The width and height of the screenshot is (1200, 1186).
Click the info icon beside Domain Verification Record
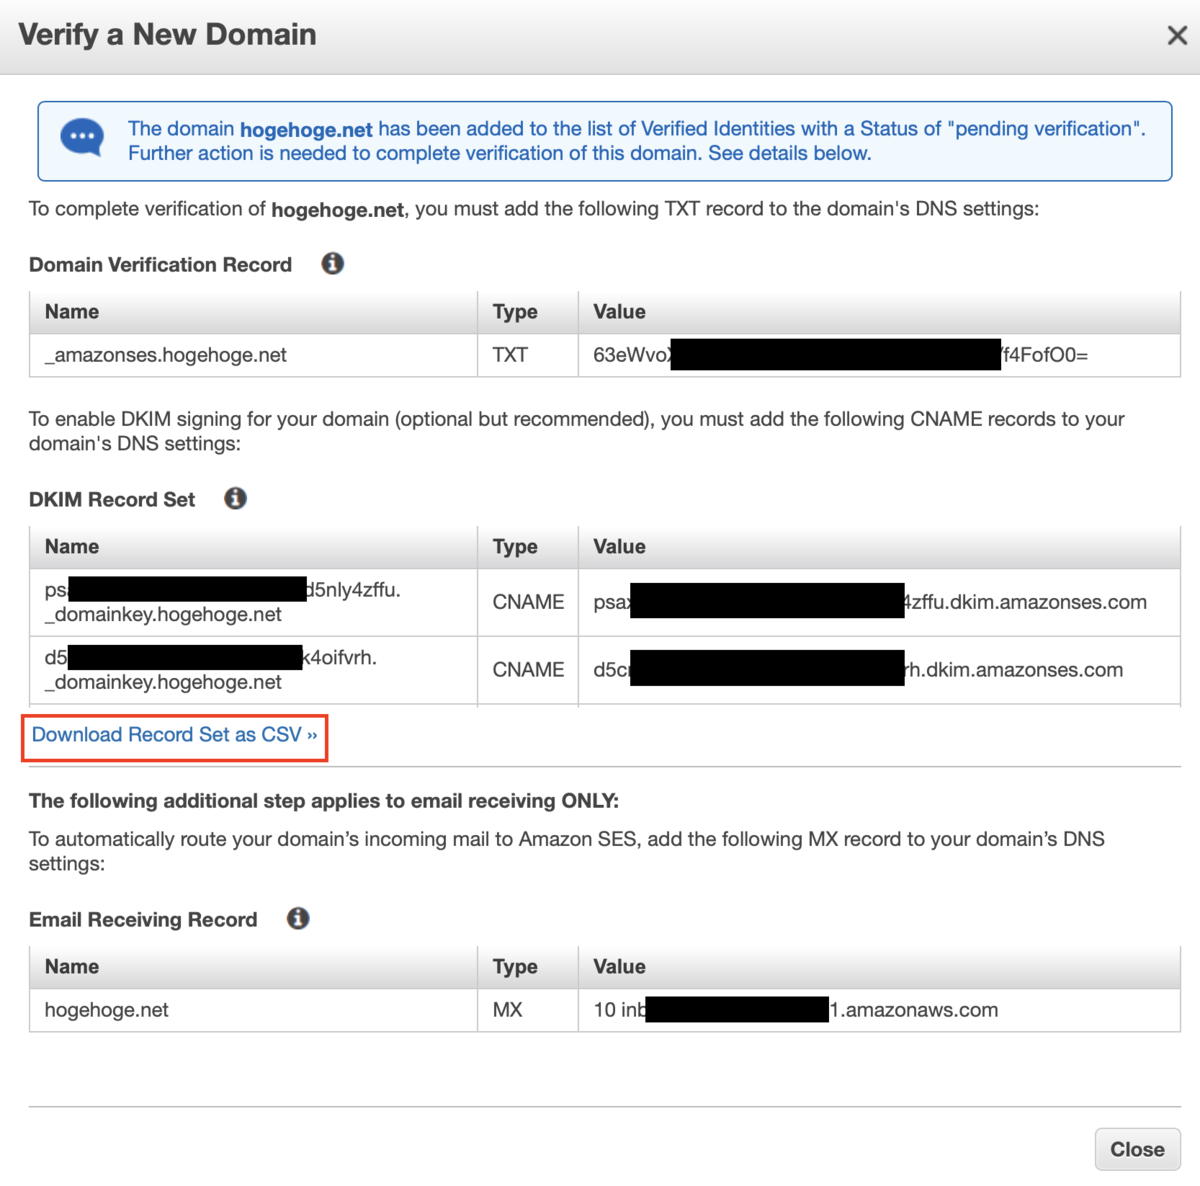(x=333, y=264)
